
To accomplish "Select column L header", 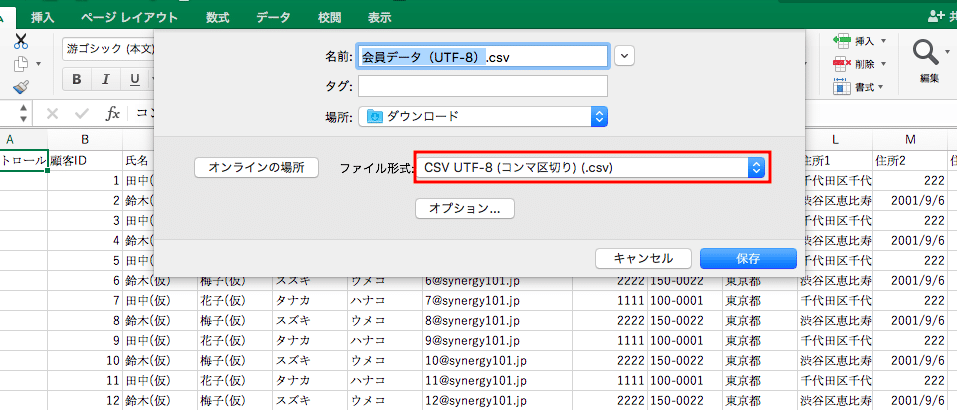I will (835, 140).
